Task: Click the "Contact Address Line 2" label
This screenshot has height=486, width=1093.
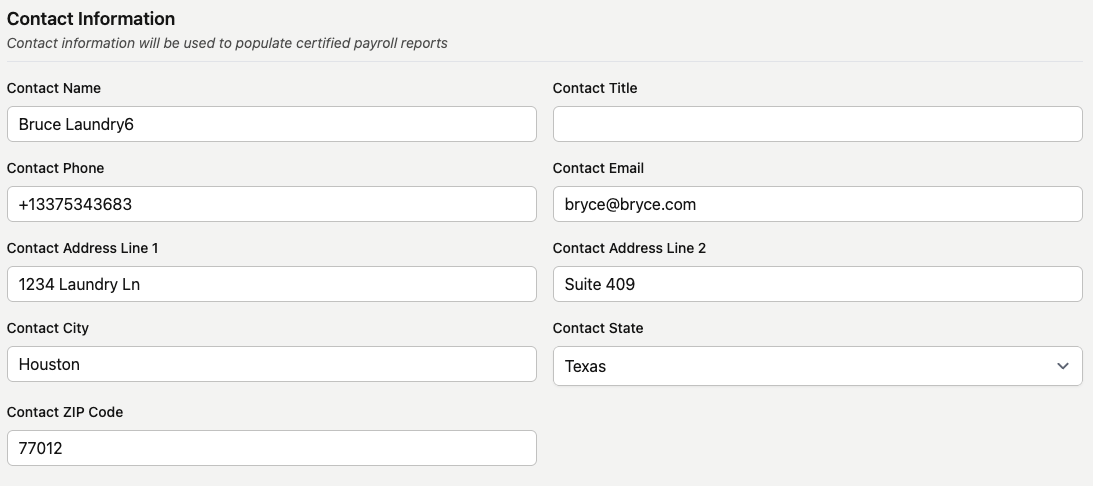Action: point(629,248)
